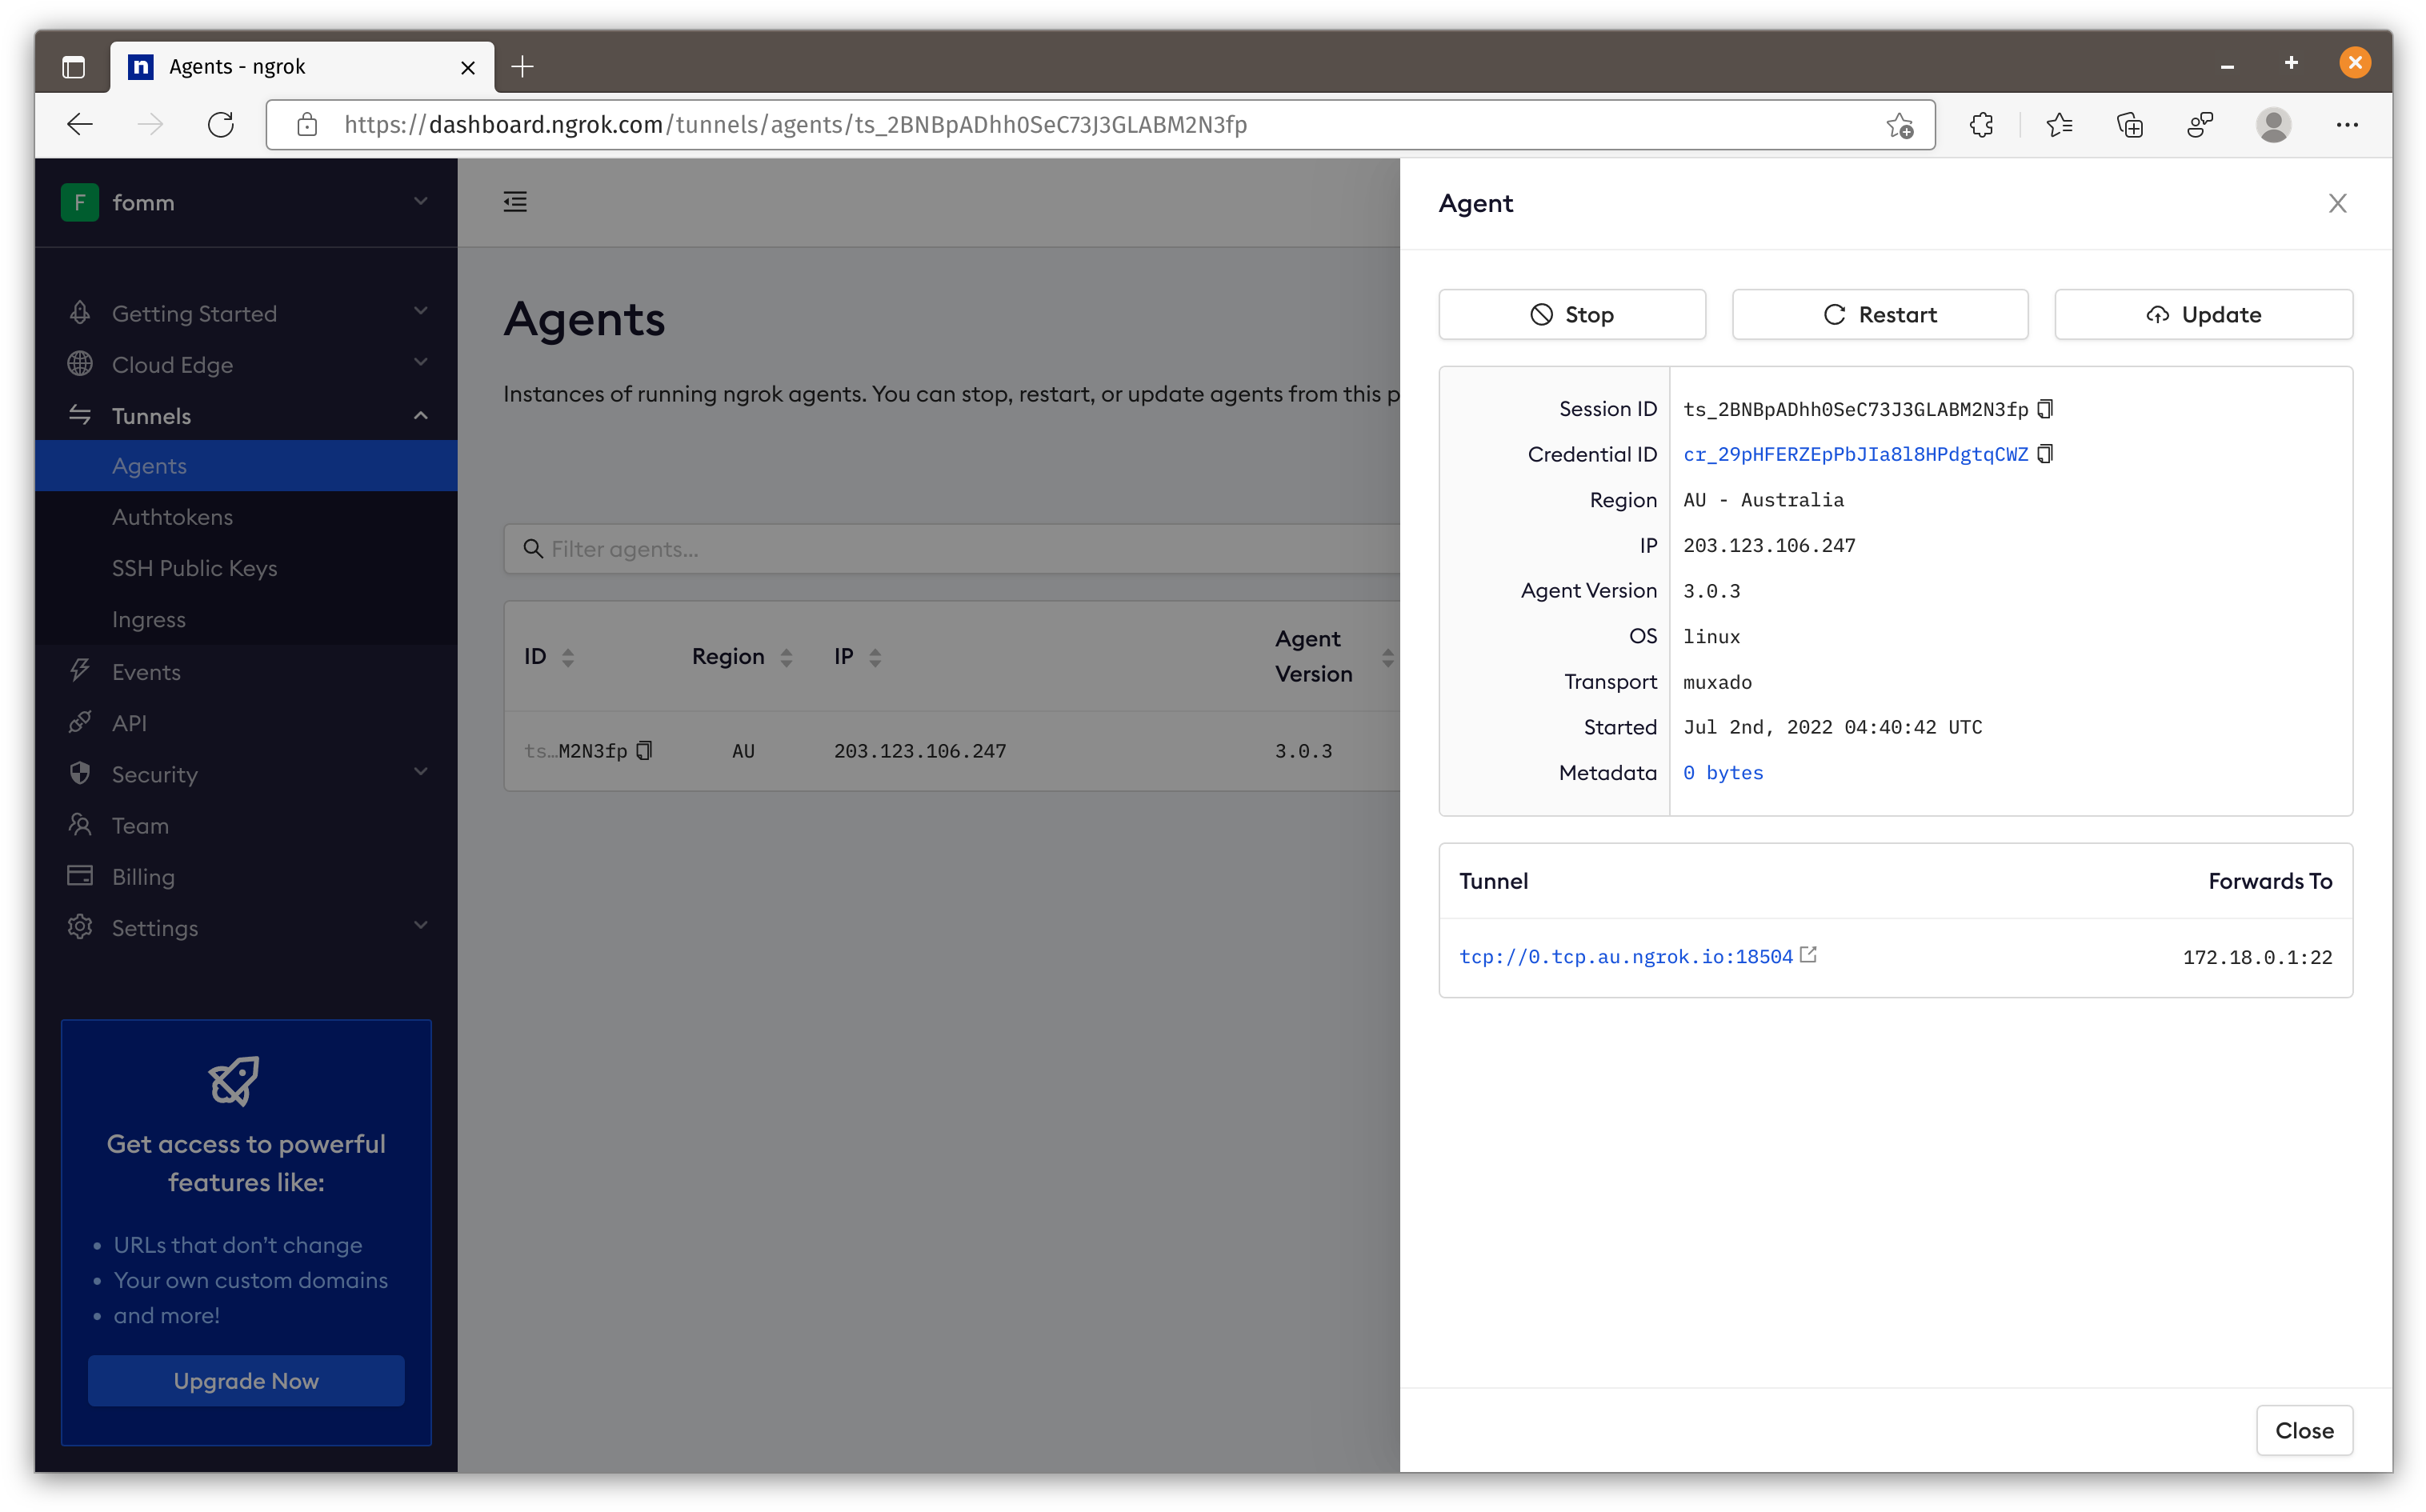This screenshot has height=1512, width=2426.
Task: Add this page to favorites star
Action: pyautogui.click(x=1899, y=125)
